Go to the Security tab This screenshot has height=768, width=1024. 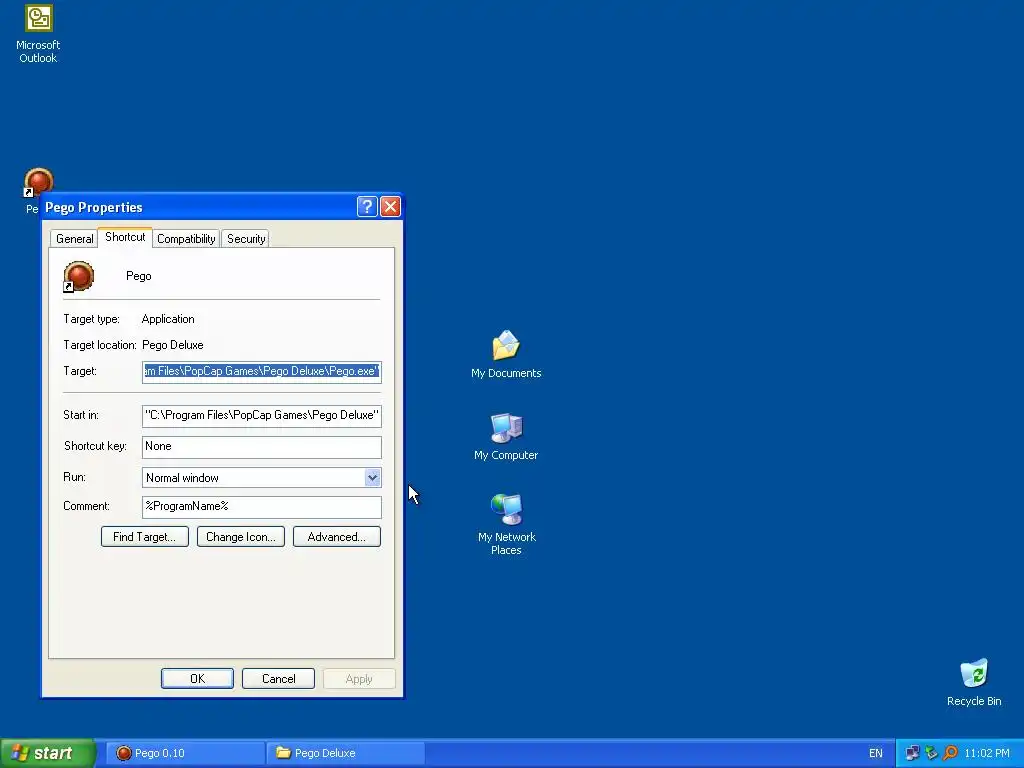pyautogui.click(x=246, y=239)
